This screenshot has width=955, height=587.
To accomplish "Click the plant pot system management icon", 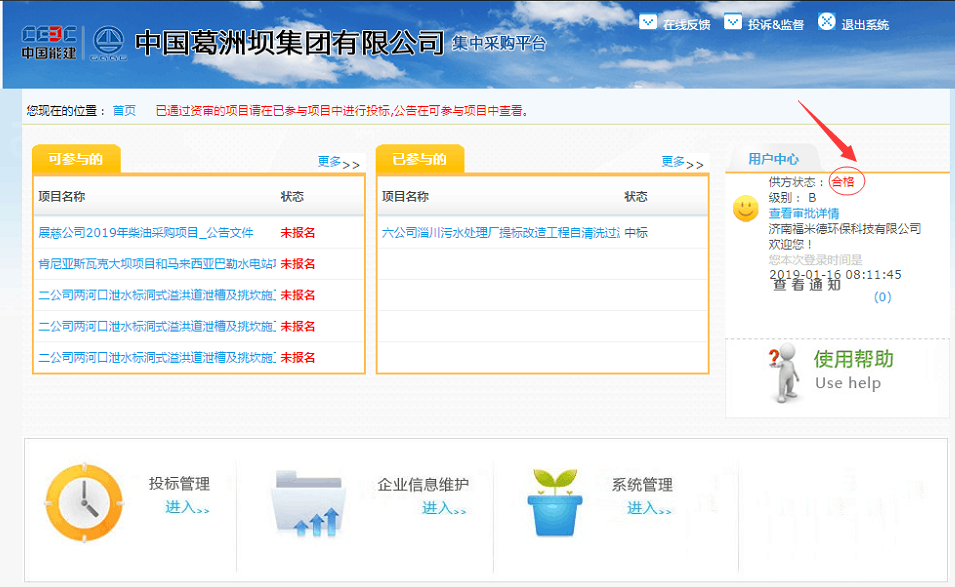I will point(555,503).
